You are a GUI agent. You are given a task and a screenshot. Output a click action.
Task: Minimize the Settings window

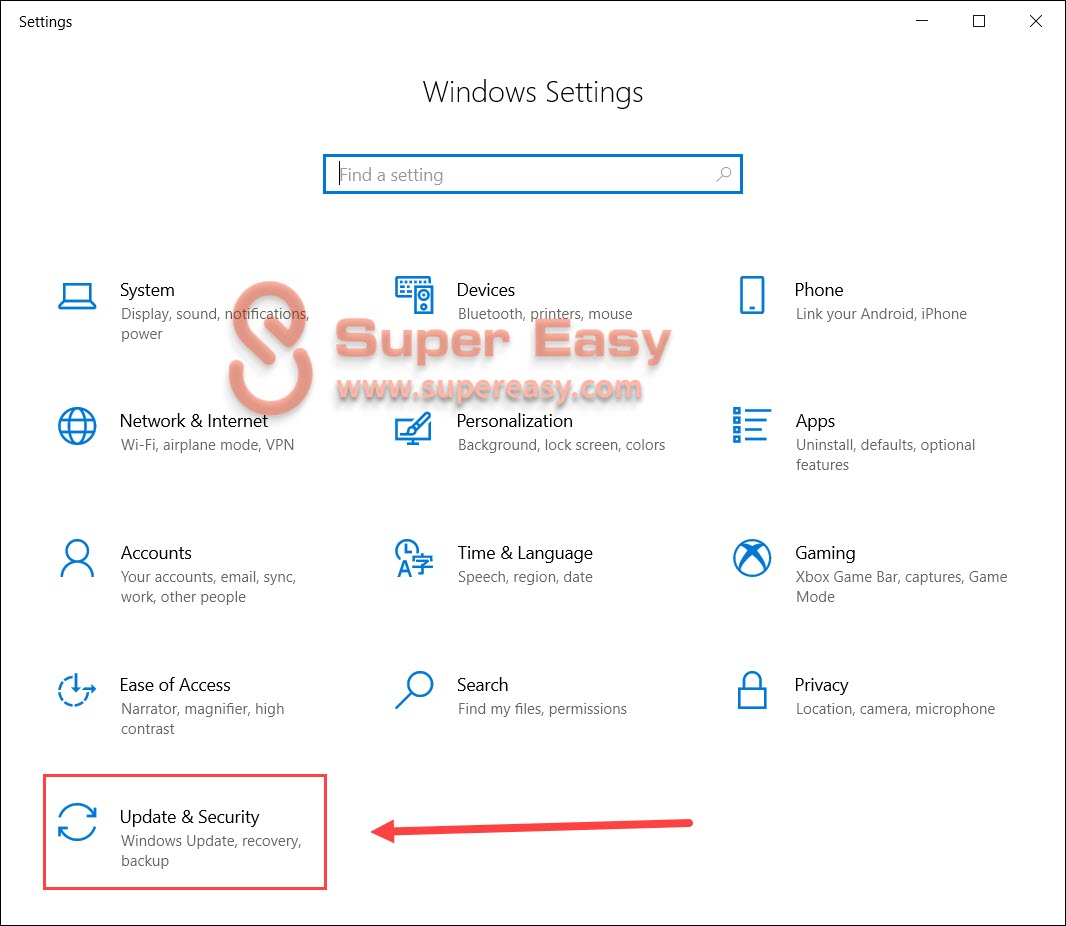pyautogui.click(x=922, y=21)
